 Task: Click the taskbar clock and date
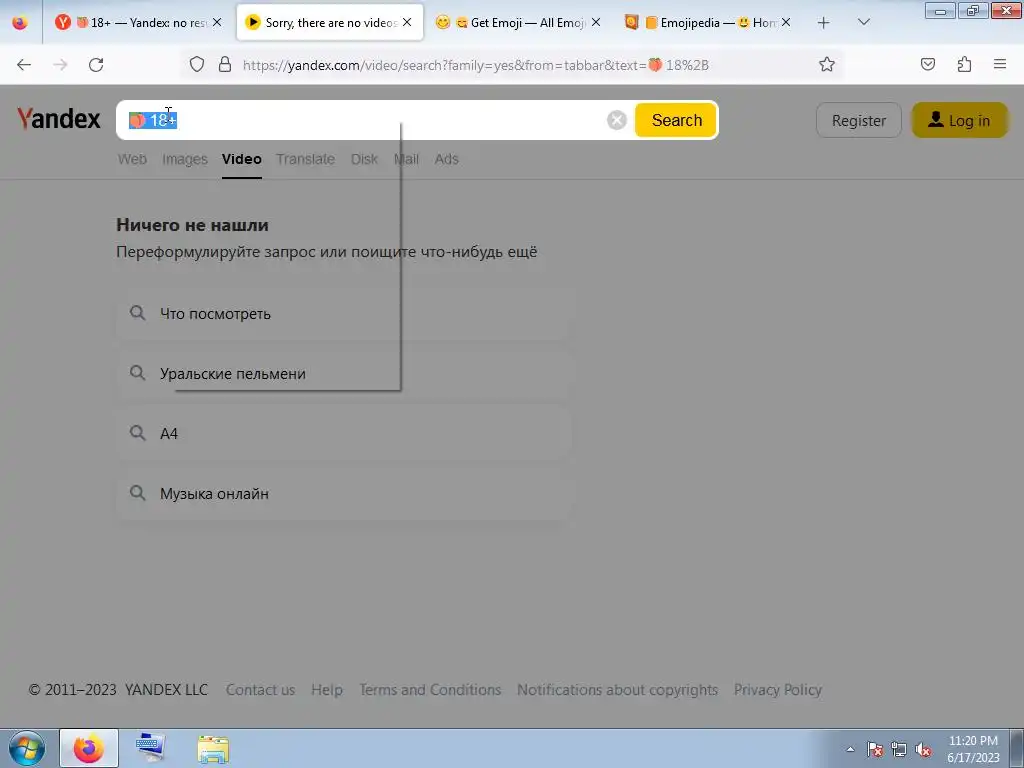973,749
